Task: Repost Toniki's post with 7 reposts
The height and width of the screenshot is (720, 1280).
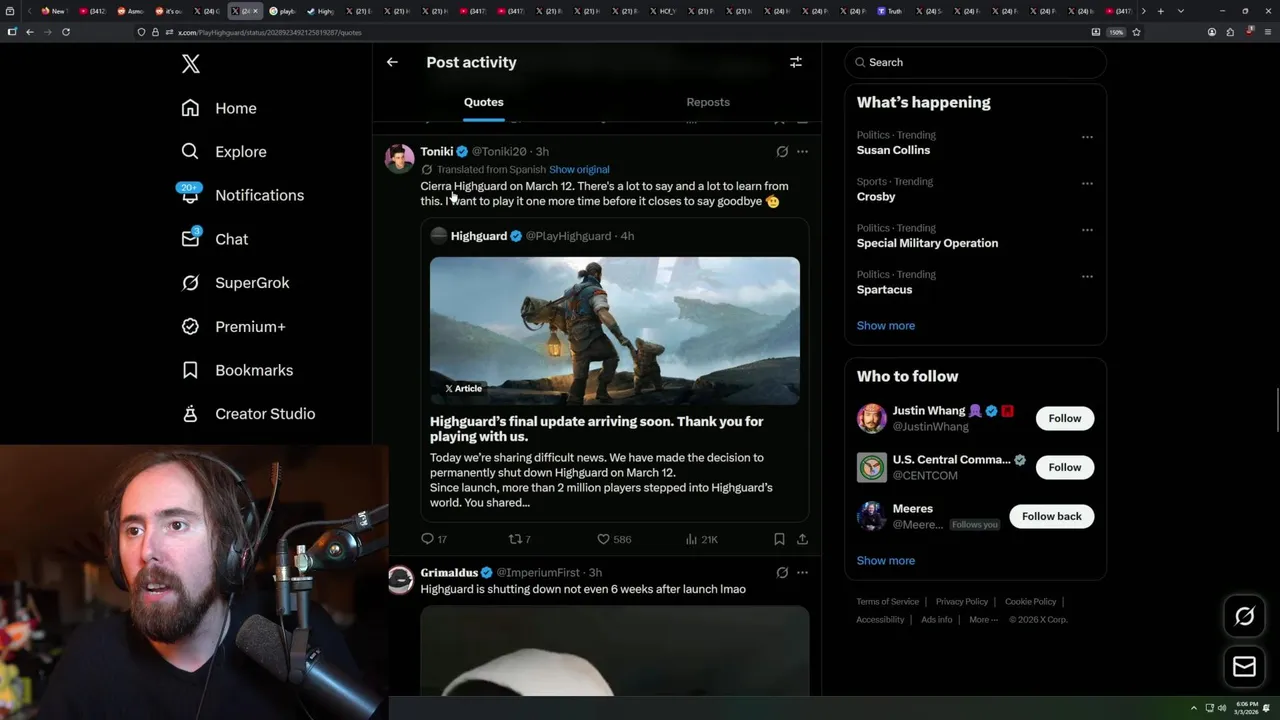Action: 520,539
